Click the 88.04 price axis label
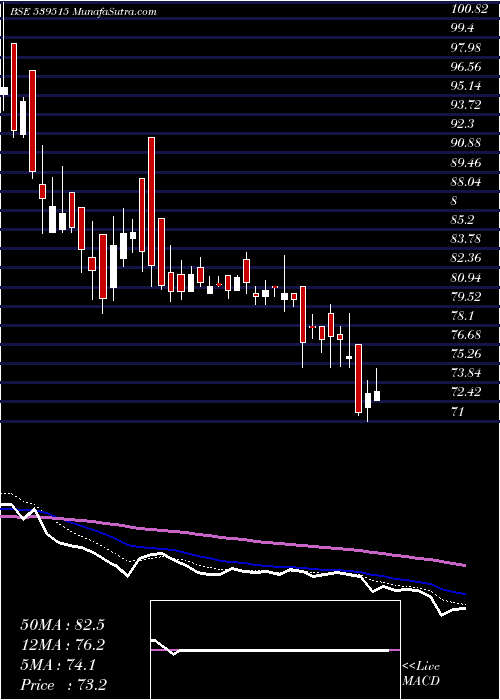Image resolution: width=500 pixels, height=700 pixels. pyautogui.click(x=466, y=182)
